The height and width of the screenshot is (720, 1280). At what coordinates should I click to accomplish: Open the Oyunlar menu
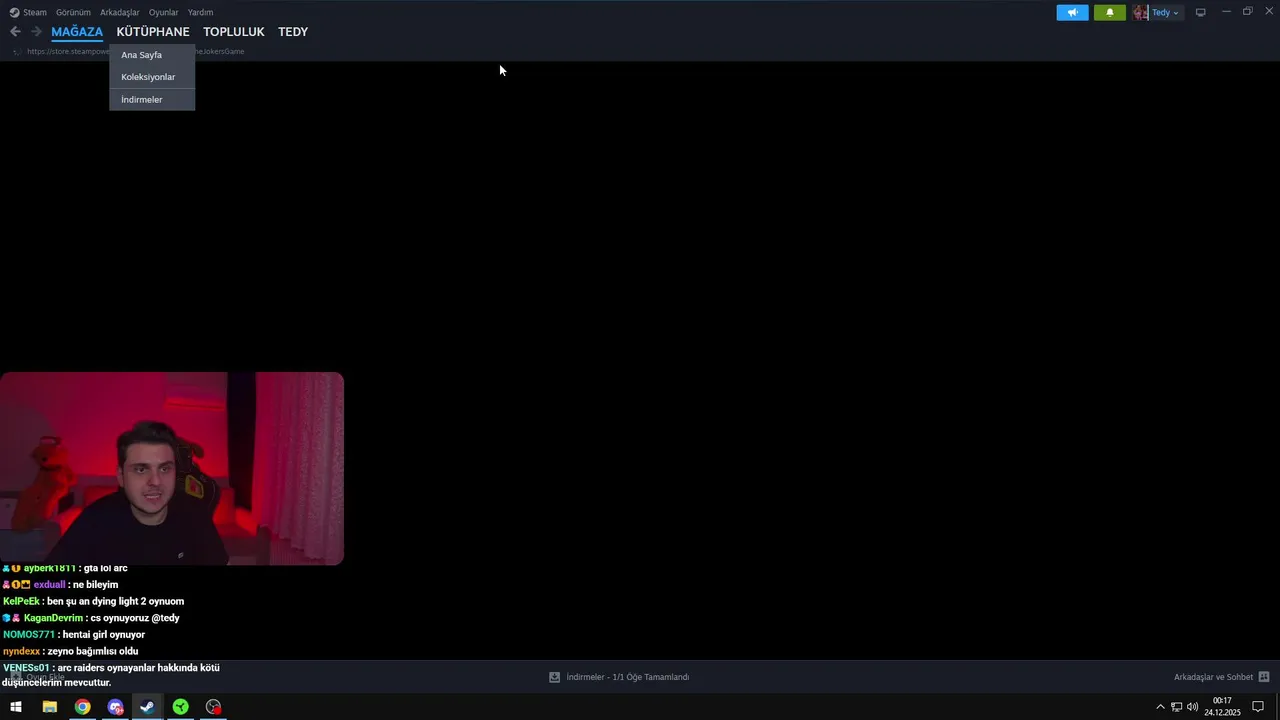(x=164, y=12)
